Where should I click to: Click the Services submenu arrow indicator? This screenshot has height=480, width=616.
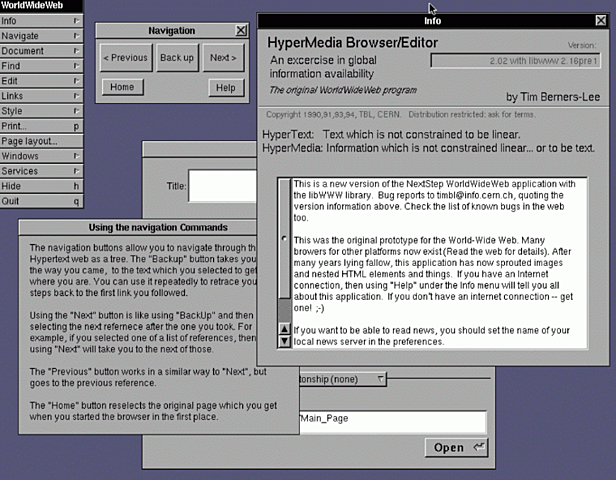click(77, 171)
